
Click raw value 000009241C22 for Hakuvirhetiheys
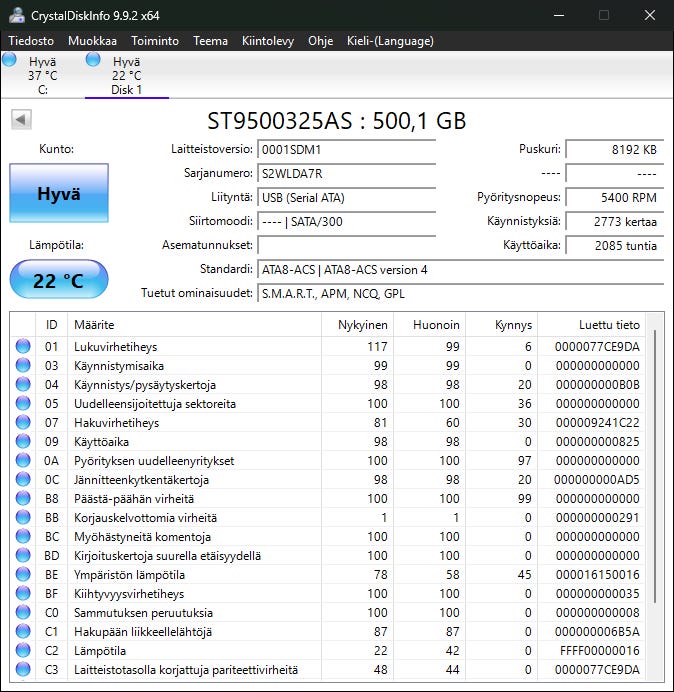tap(597, 422)
